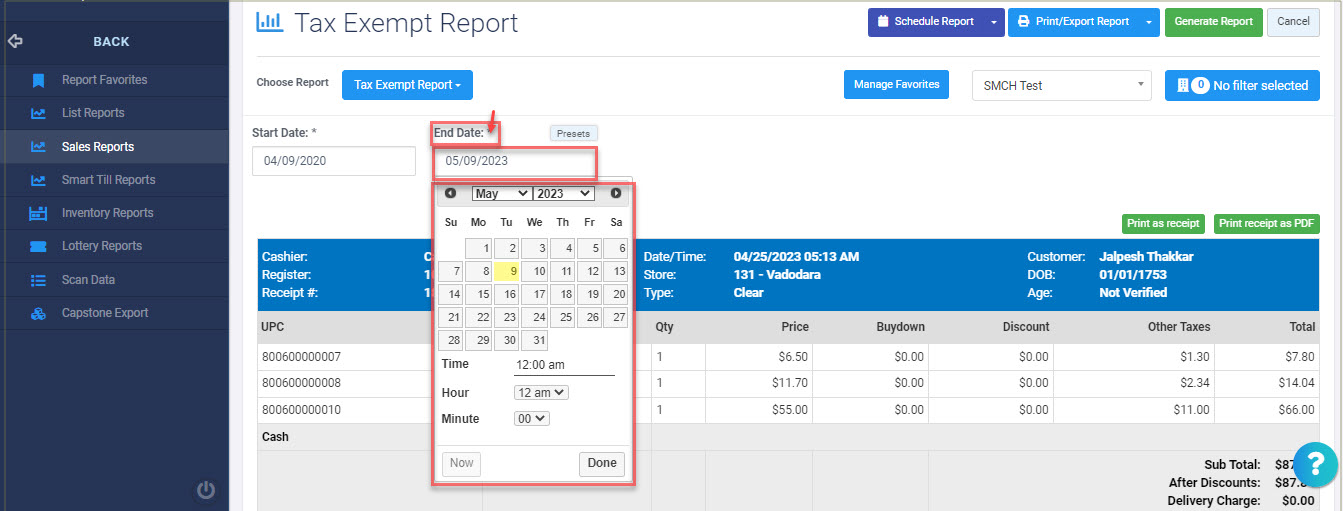Open the Minute dropdown showing 00
Viewport: 1343px width, 511px height.
click(x=532, y=419)
